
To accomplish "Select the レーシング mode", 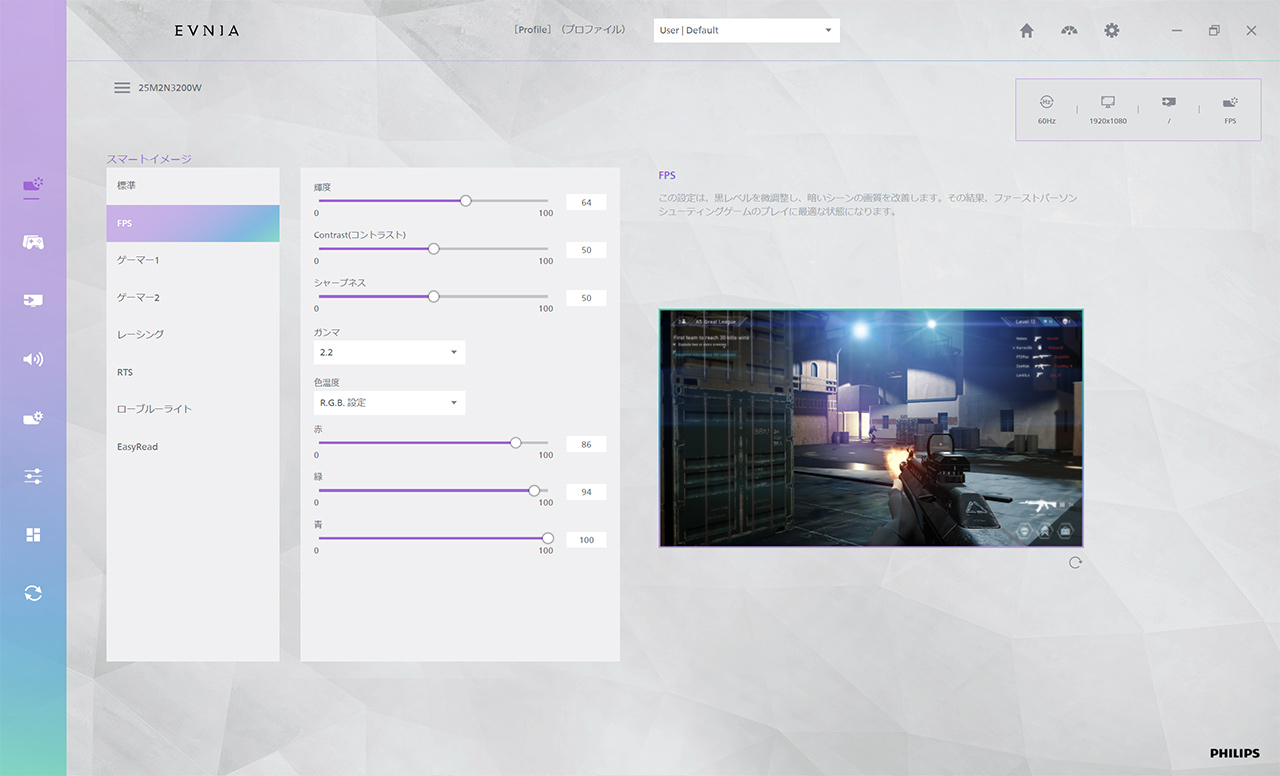I will tap(193, 335).
